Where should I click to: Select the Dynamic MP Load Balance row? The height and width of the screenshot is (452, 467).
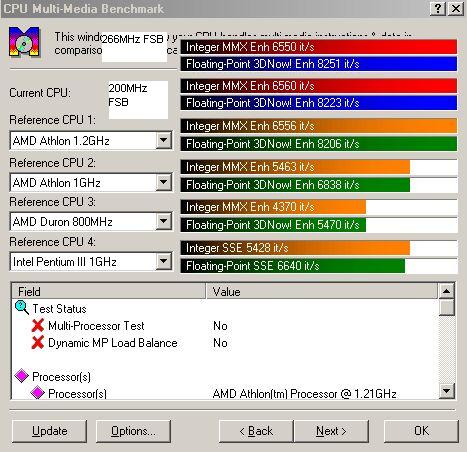click(225, 343)
